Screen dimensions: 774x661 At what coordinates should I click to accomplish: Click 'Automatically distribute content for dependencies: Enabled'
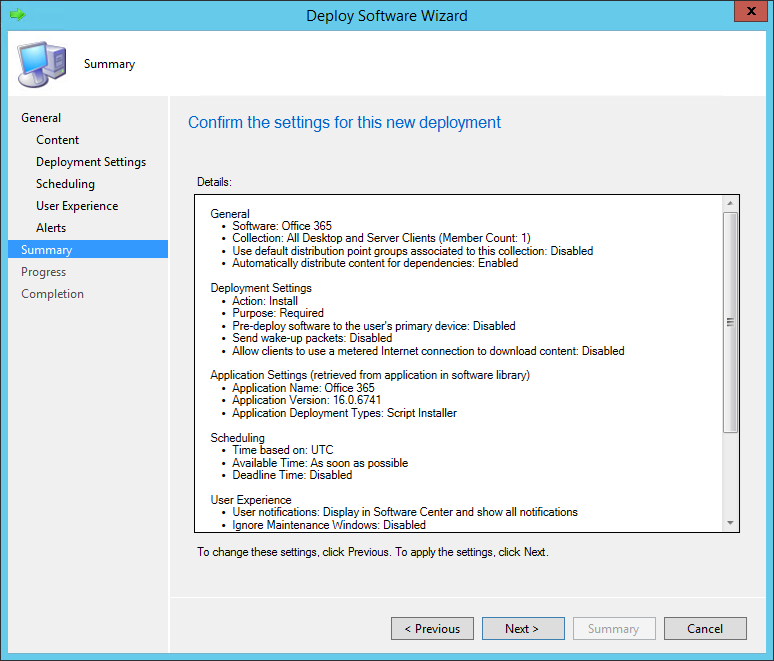(375, 263)
